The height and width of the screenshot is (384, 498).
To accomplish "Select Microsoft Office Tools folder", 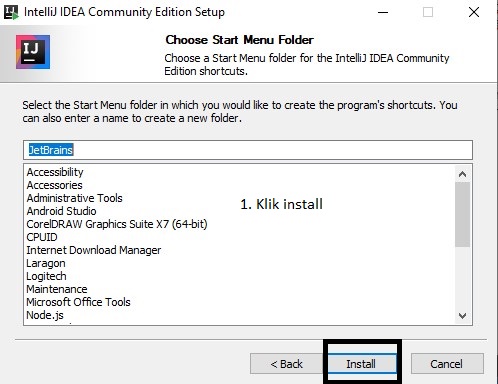I will (x=78, y=302).
